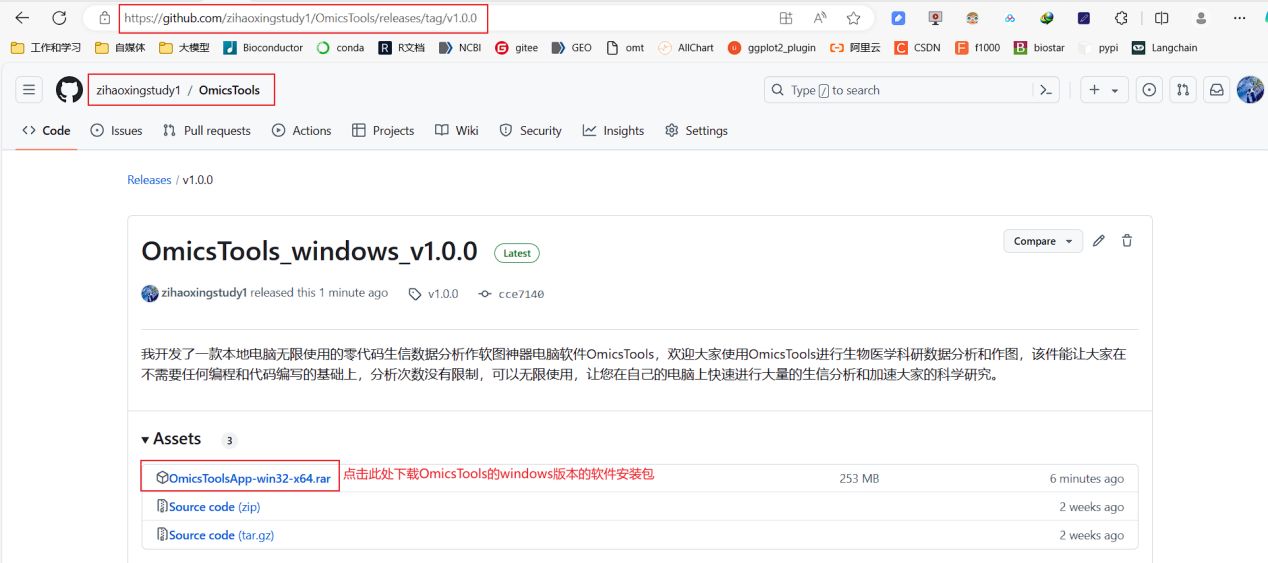Download OmicsToolsApp-win32-x64.rar
Image resolution: width=1268 pixels, height=563 pixels.
point(249,479)
